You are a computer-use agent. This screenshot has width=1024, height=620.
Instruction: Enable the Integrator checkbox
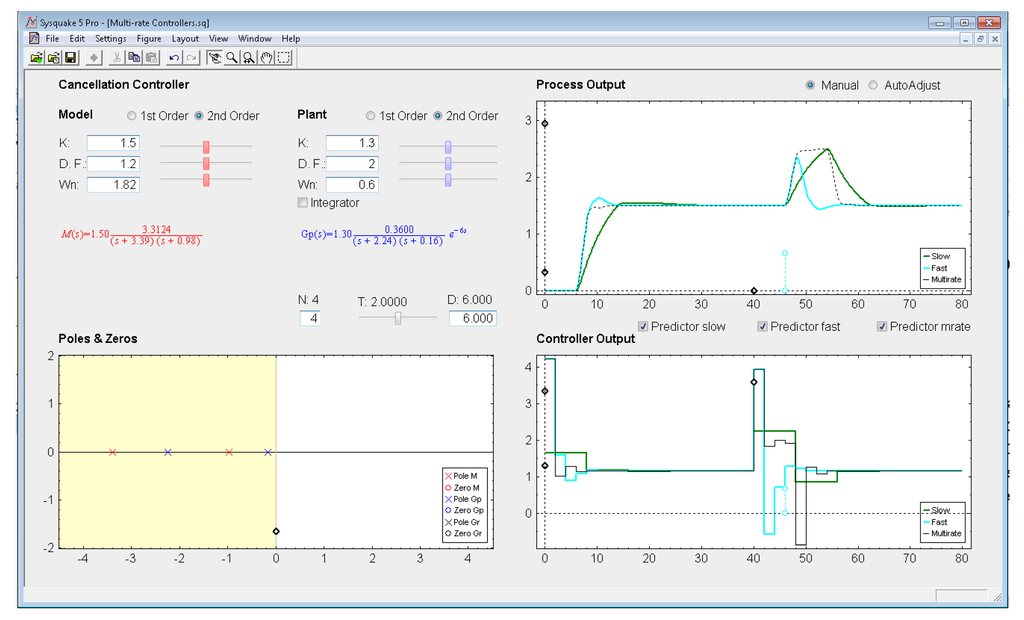304,203
